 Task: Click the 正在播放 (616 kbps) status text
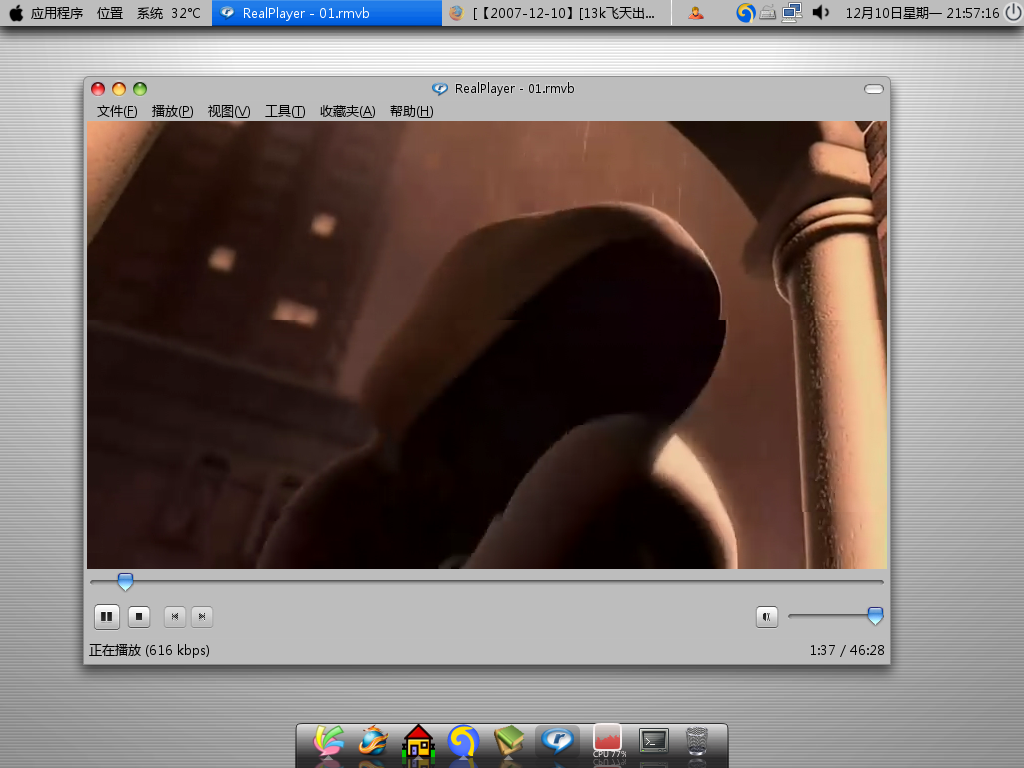(150, 650)
